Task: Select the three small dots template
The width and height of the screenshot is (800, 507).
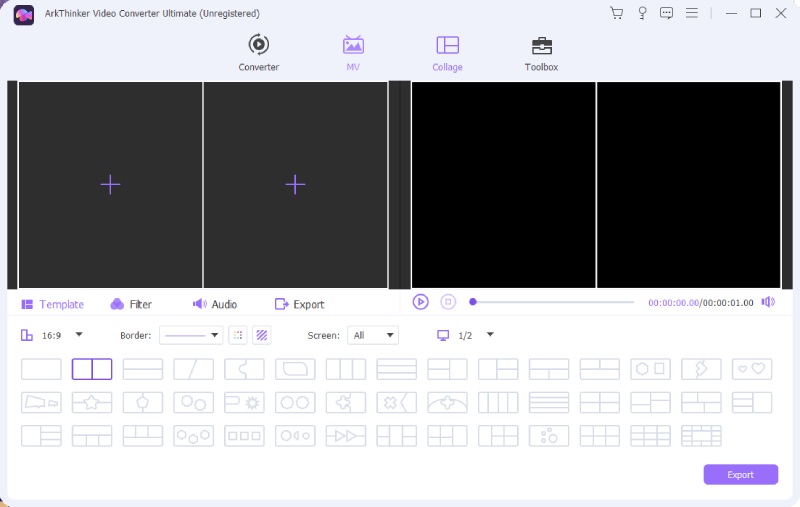Action: click(x=549, y=436)
